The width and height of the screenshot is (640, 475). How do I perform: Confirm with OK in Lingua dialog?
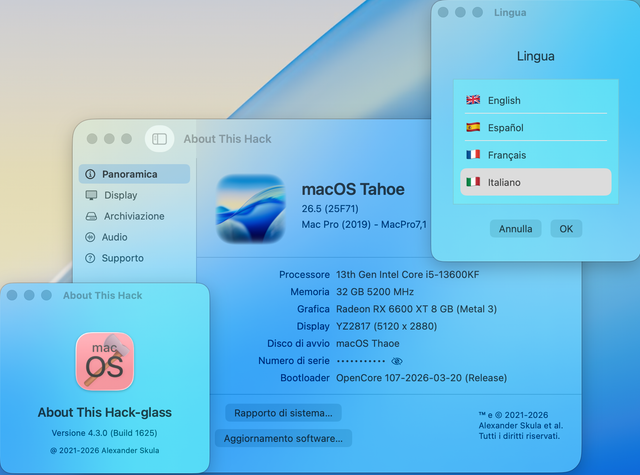point(566,229)
